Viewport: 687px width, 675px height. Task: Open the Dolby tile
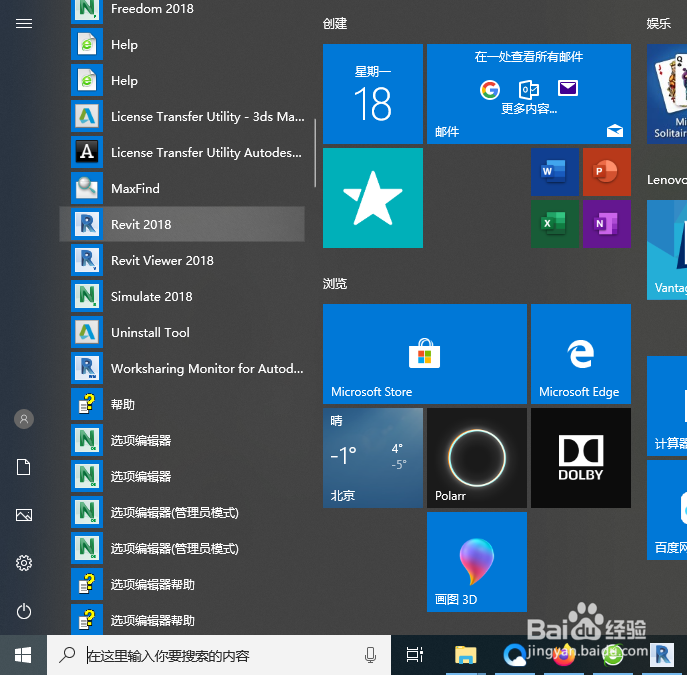point(581,458)
